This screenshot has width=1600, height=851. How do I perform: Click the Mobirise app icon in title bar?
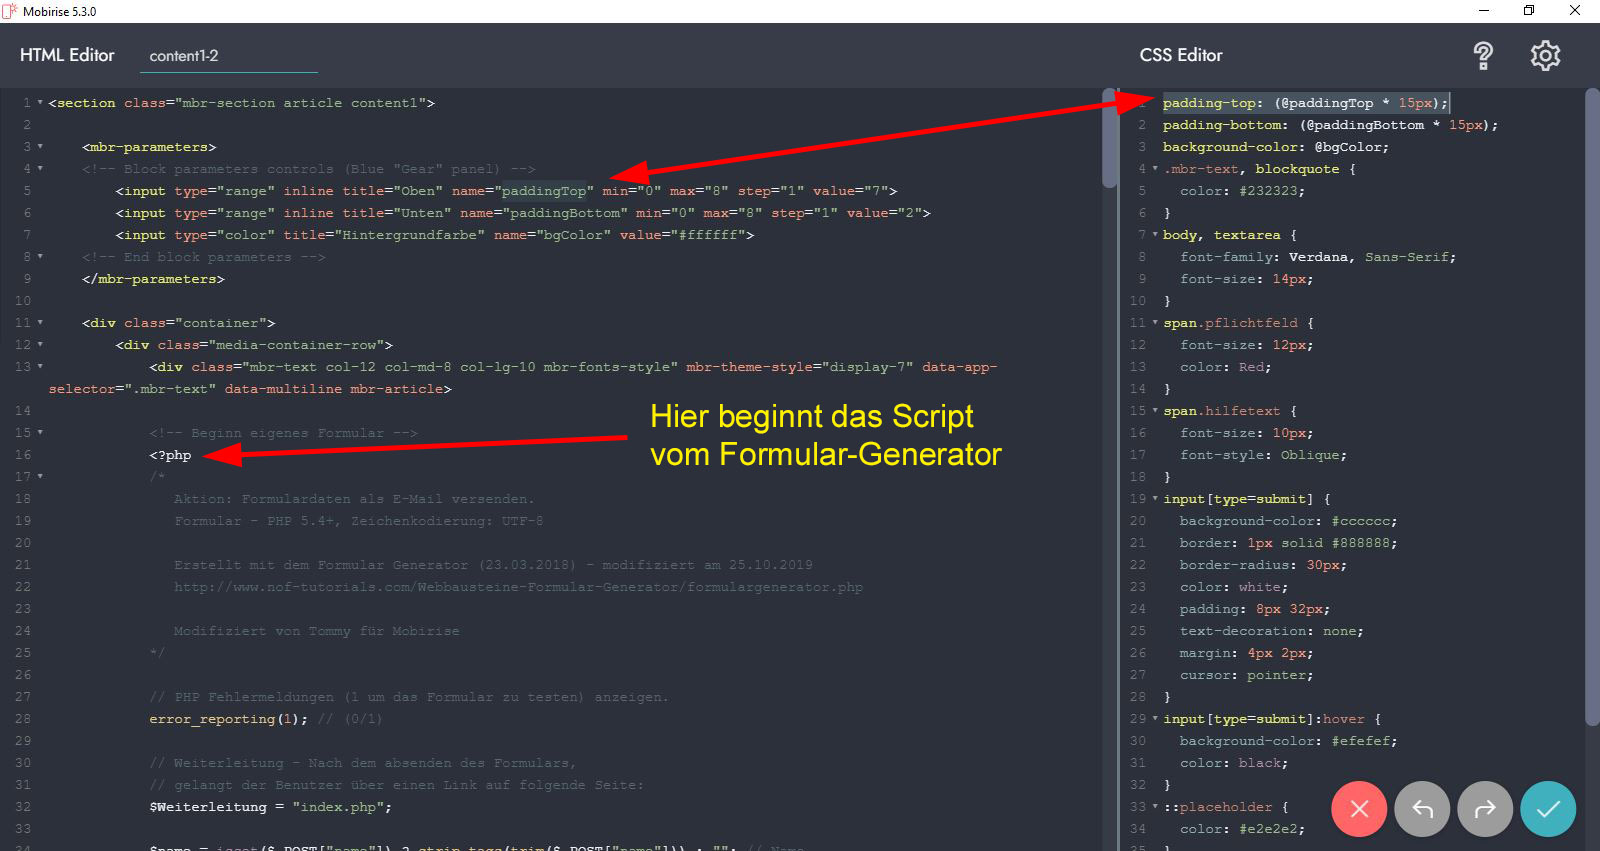tap(10, 11)
